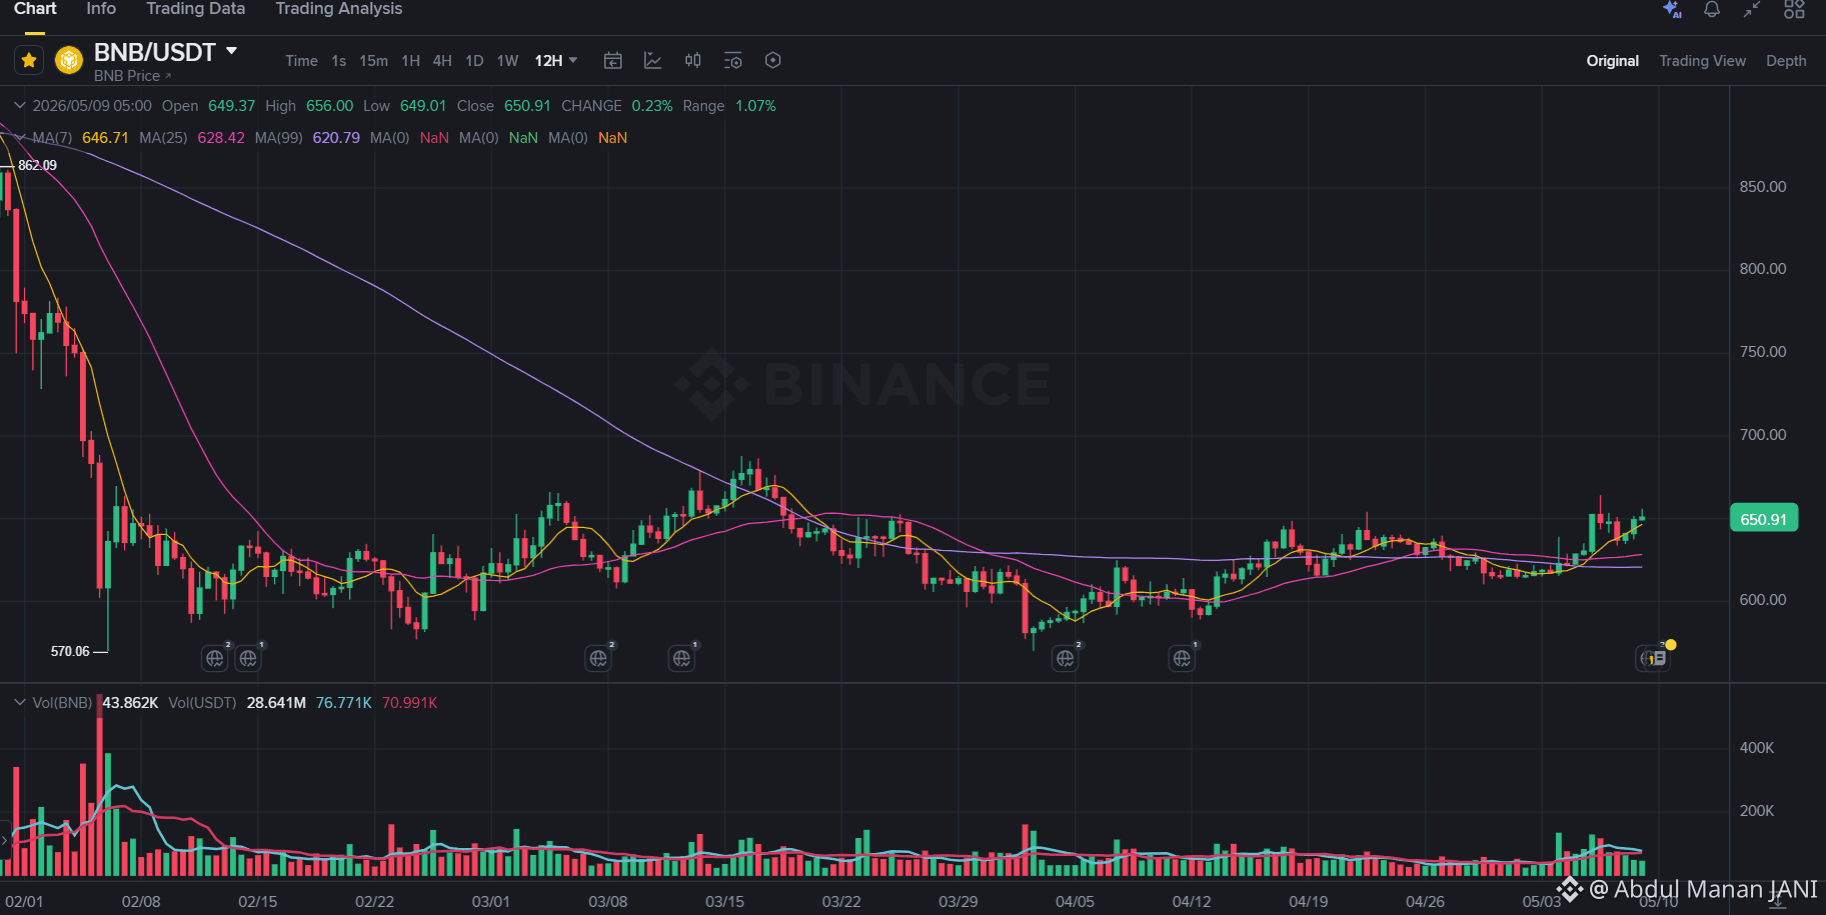Switch to the Info tab
This screenshot has width=1826, height=915.
click(101, 9)
